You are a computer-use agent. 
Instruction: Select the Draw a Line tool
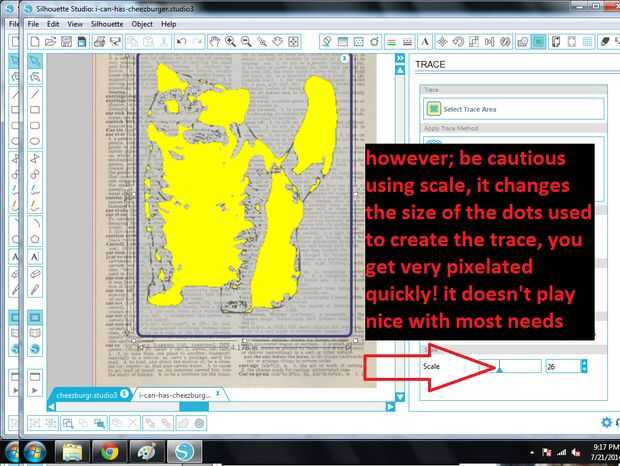[x=35, y=94]
